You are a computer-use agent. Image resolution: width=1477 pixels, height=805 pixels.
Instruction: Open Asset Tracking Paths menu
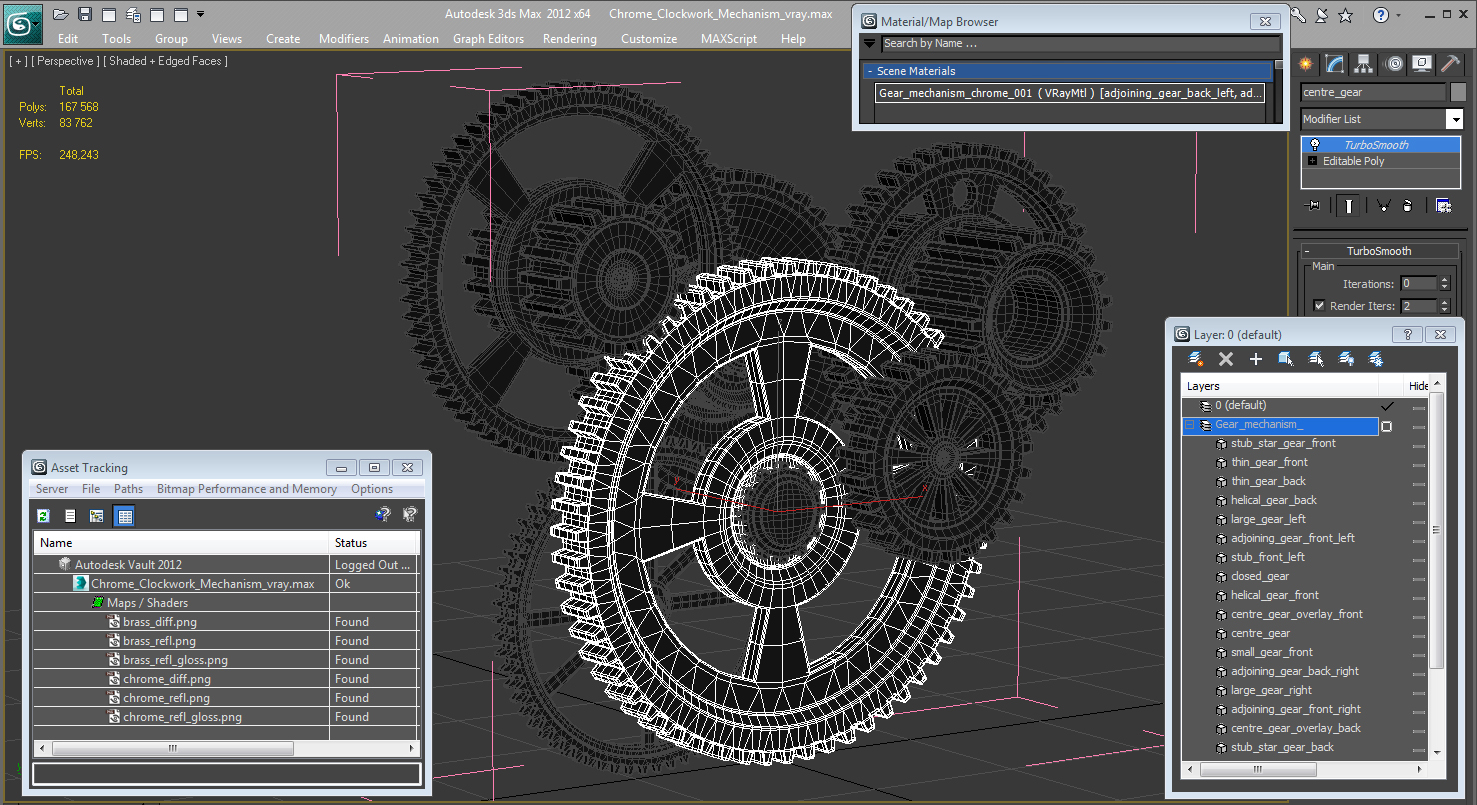tap(128, 489)
